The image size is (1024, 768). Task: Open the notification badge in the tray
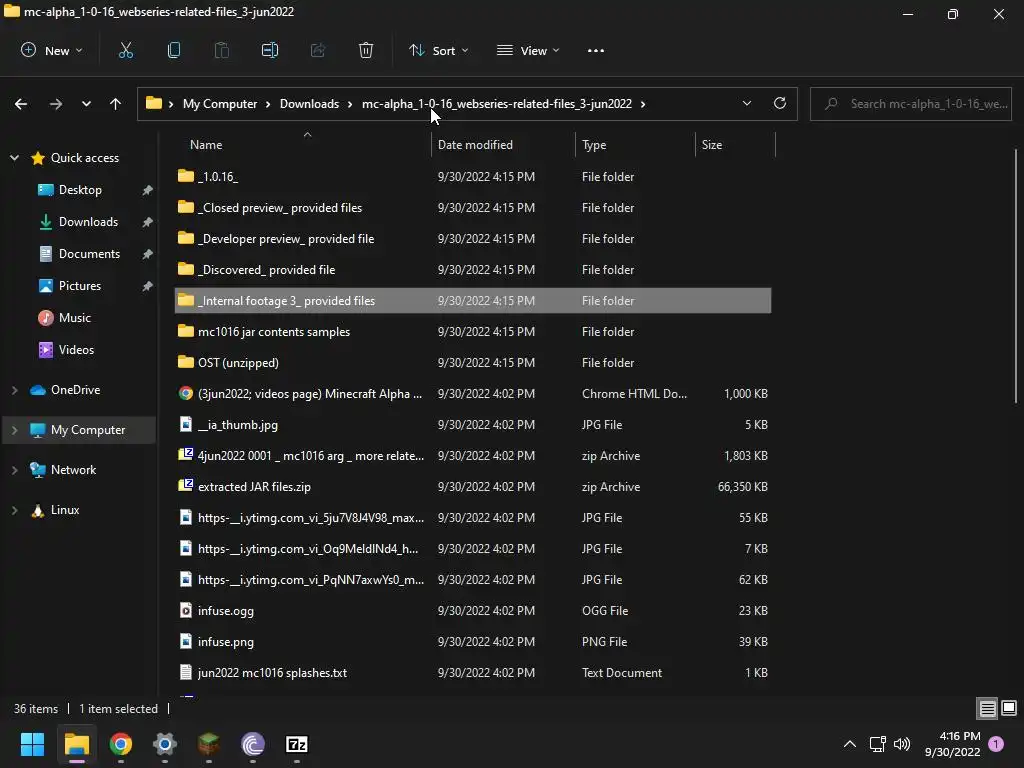[x=996, y=743]
